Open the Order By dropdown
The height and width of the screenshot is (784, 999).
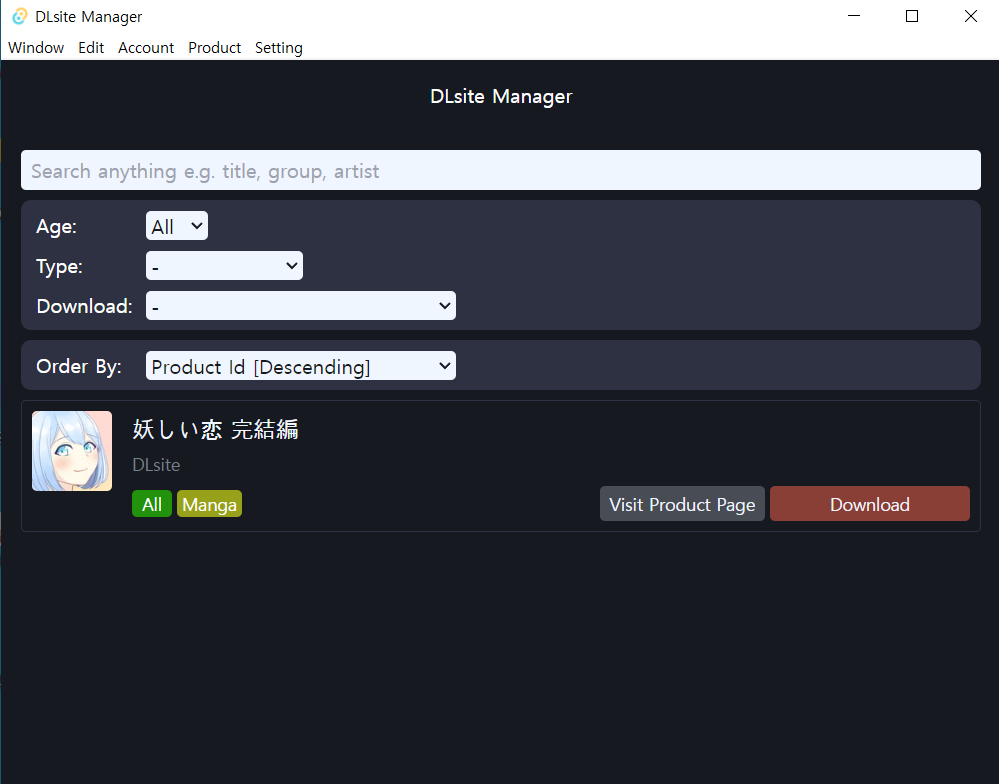pyautogui.click(x=300, y=365)
